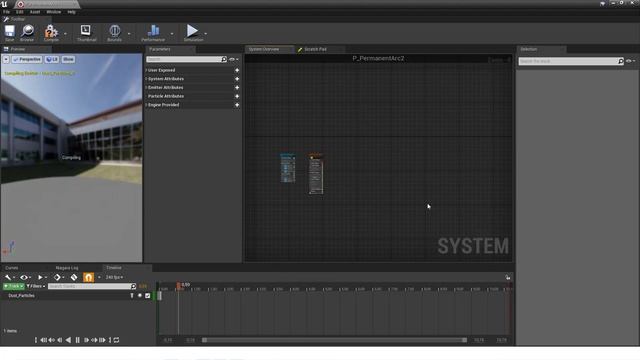Open Simulation options dropdown arrow
The image size is (640, 360).
coord(206,34)
